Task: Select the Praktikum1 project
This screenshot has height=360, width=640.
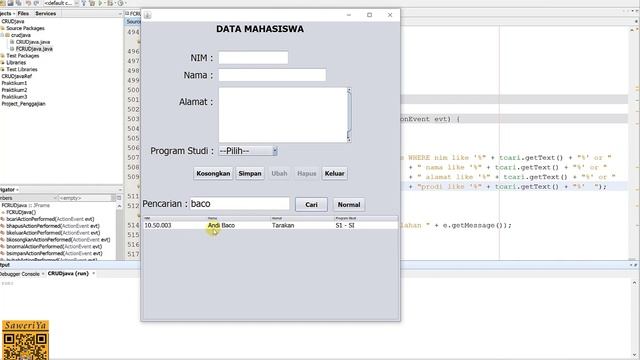Action: 14,83
